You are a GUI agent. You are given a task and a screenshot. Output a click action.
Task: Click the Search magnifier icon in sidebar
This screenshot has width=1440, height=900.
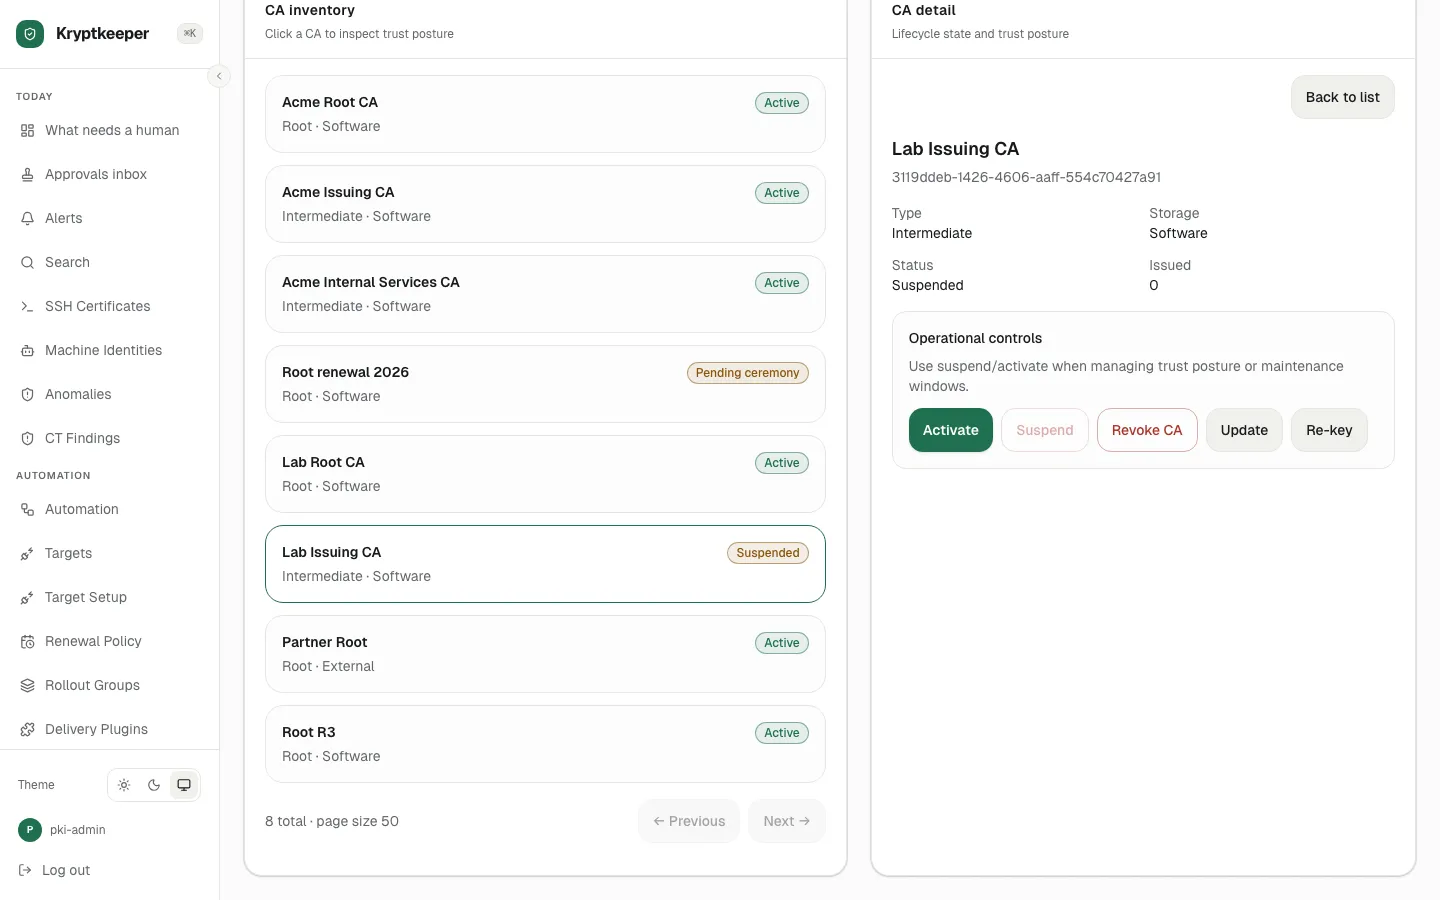pos(27,263)
